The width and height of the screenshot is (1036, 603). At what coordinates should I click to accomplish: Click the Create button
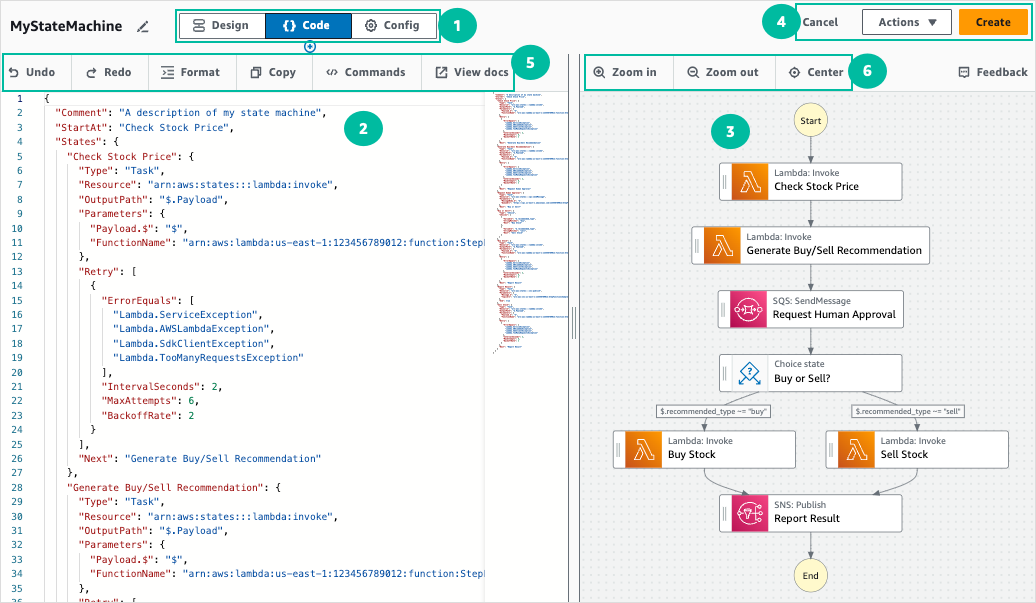(x=993, y=21)
